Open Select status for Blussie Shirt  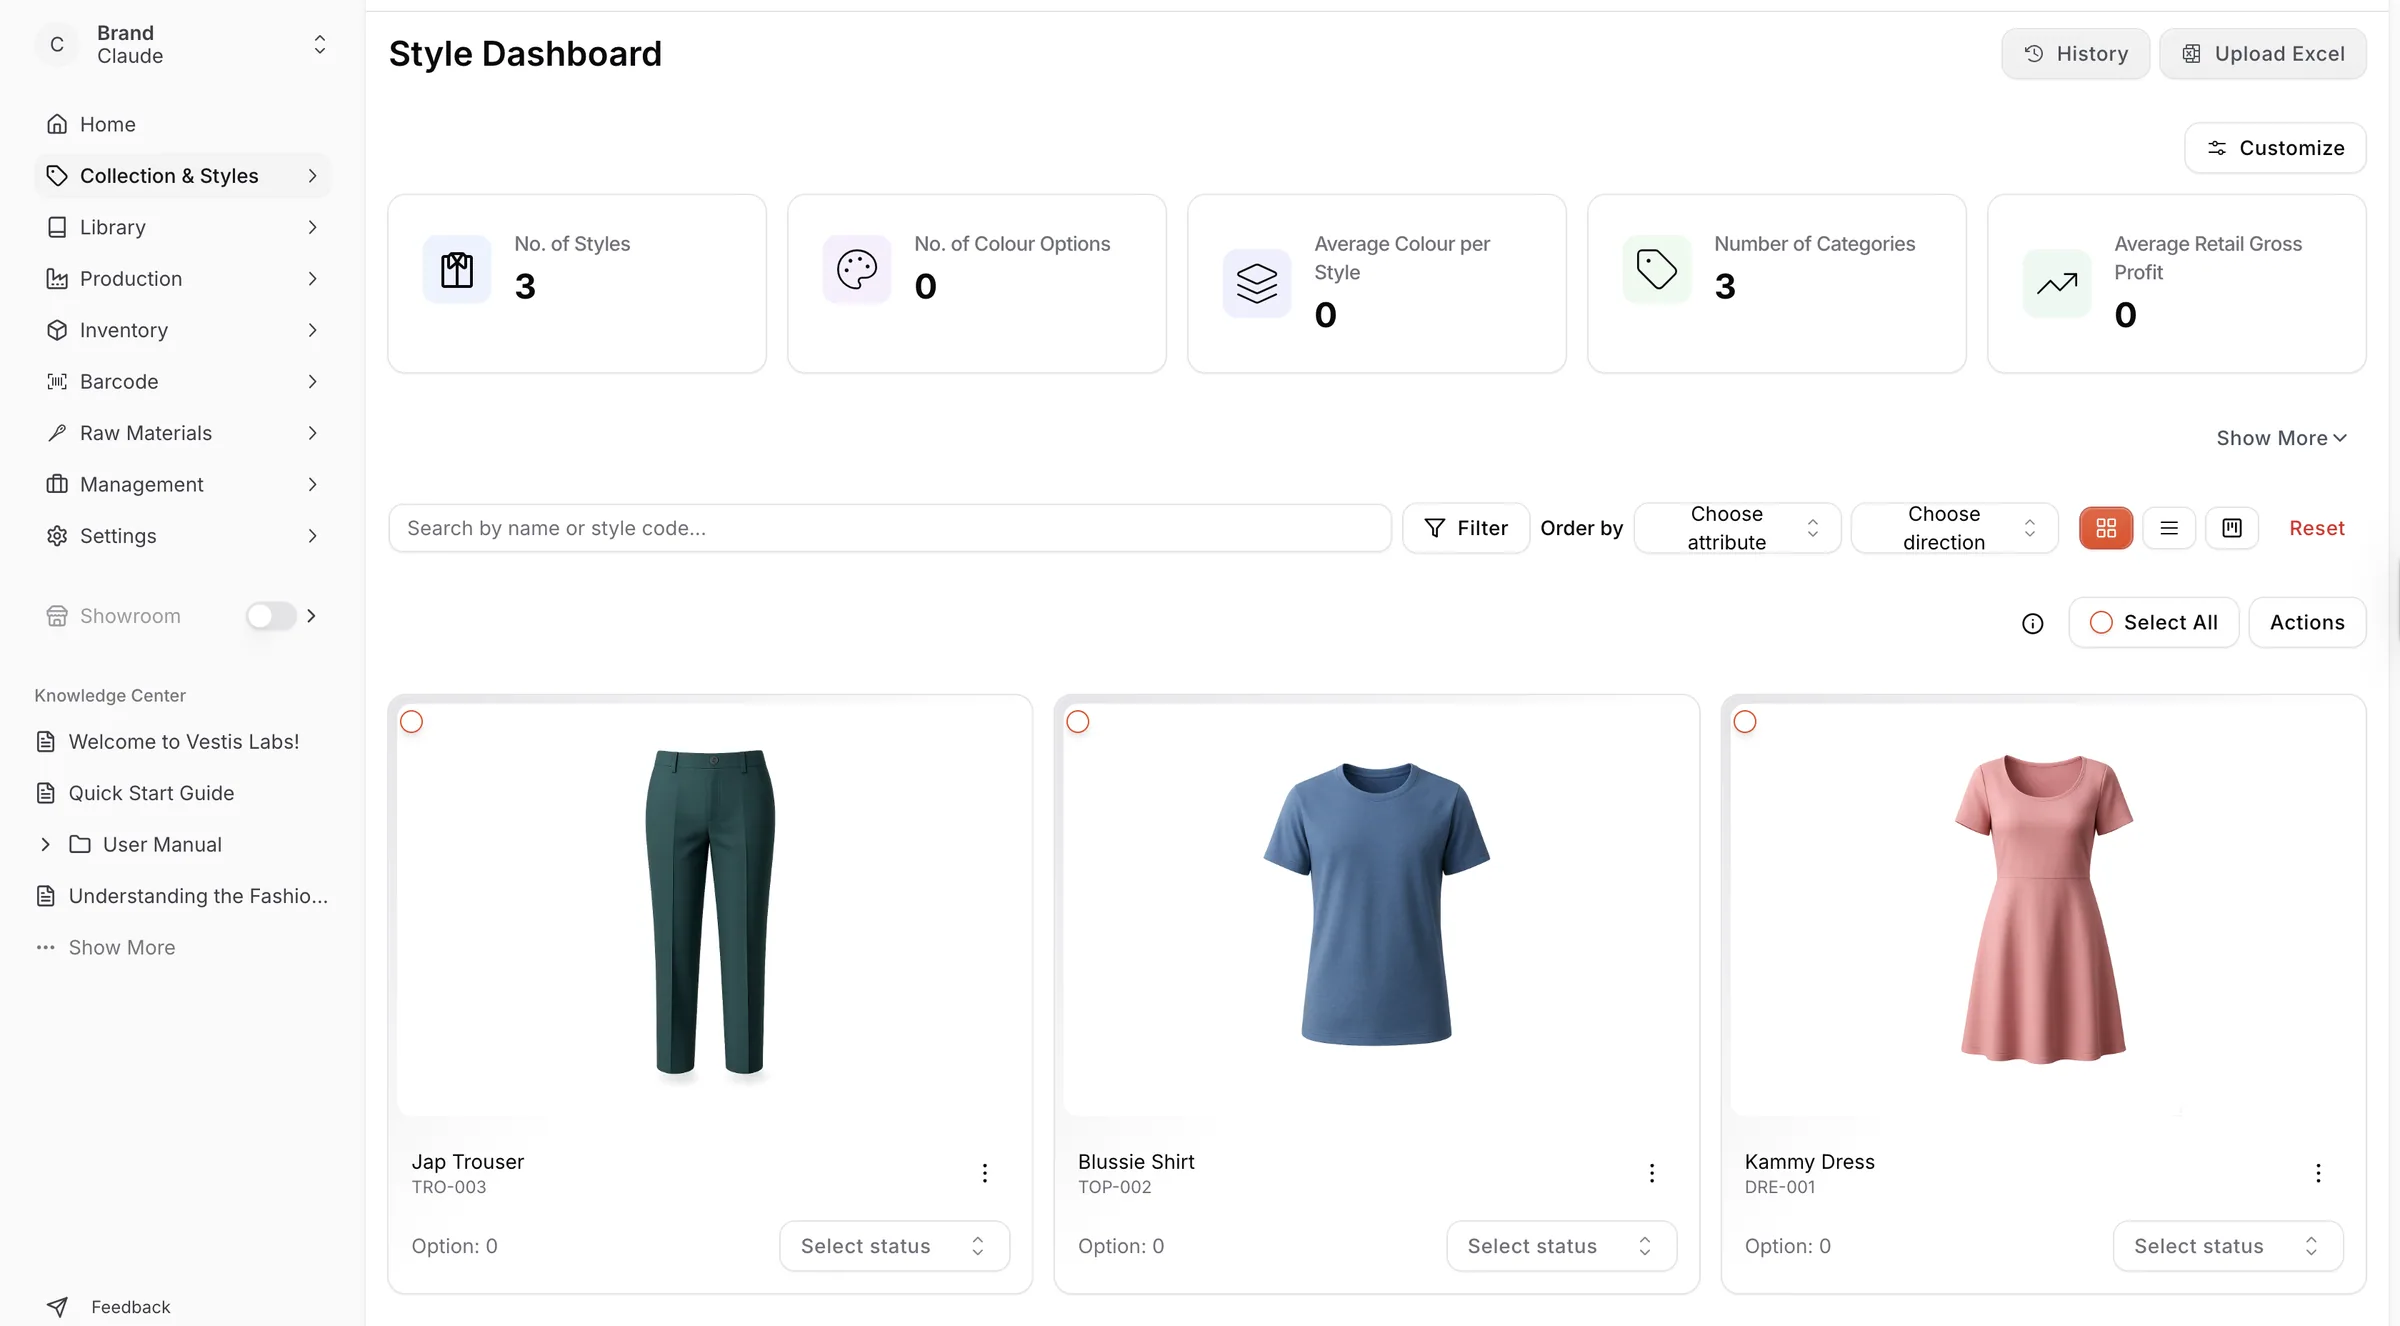point(1561,1246)
